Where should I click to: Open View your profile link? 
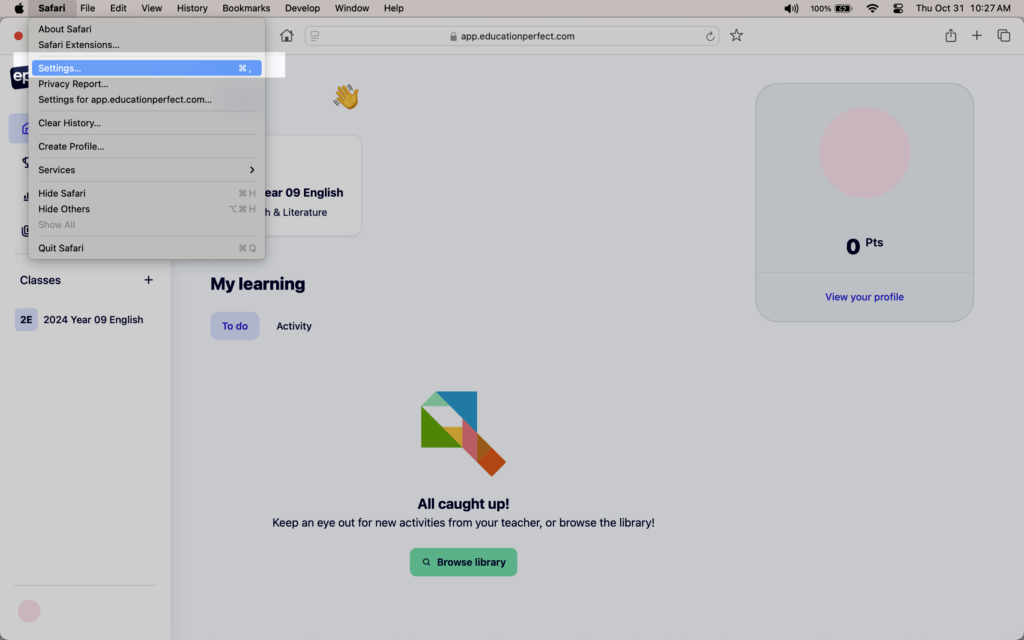(x=864, y=297)
